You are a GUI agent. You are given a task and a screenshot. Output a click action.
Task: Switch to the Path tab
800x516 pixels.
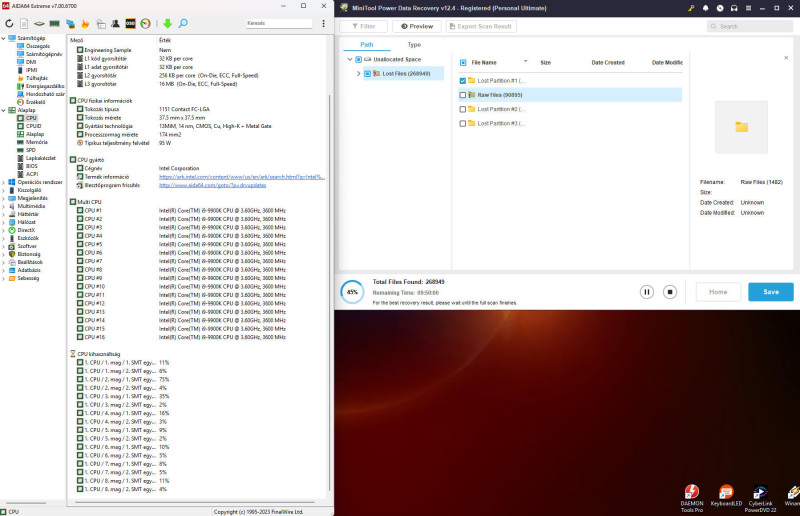coord(367,45)
